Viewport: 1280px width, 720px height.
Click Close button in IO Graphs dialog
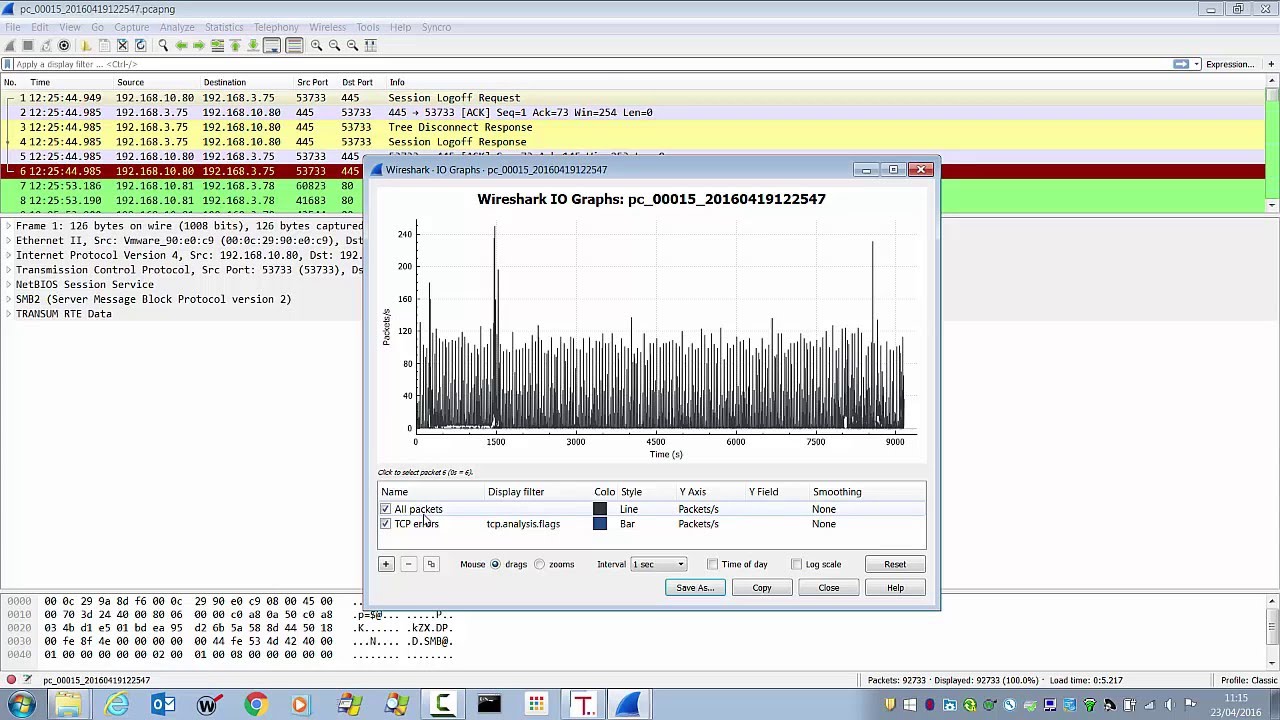coord(829,588)
